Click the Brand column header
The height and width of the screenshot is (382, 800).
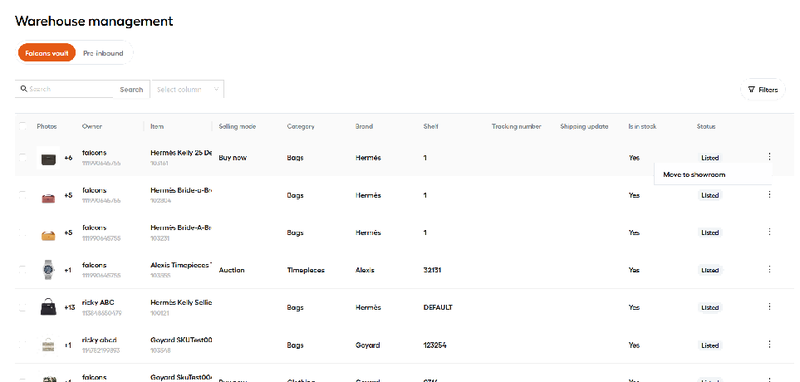click(x=364, y=126)
